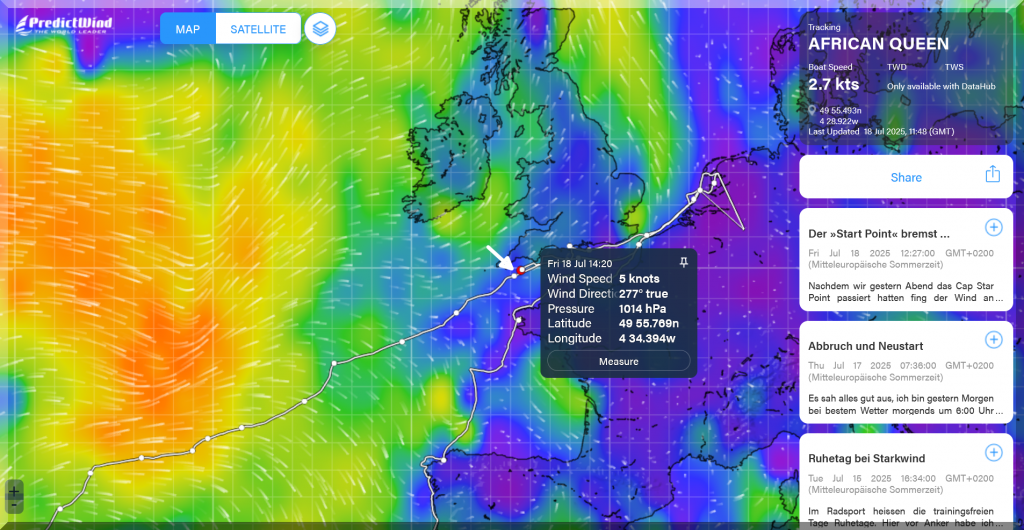The height and width of the screenshot is (530, 1024).
Task: Click the PredictWind logo
Action: (x=62, y=25)
